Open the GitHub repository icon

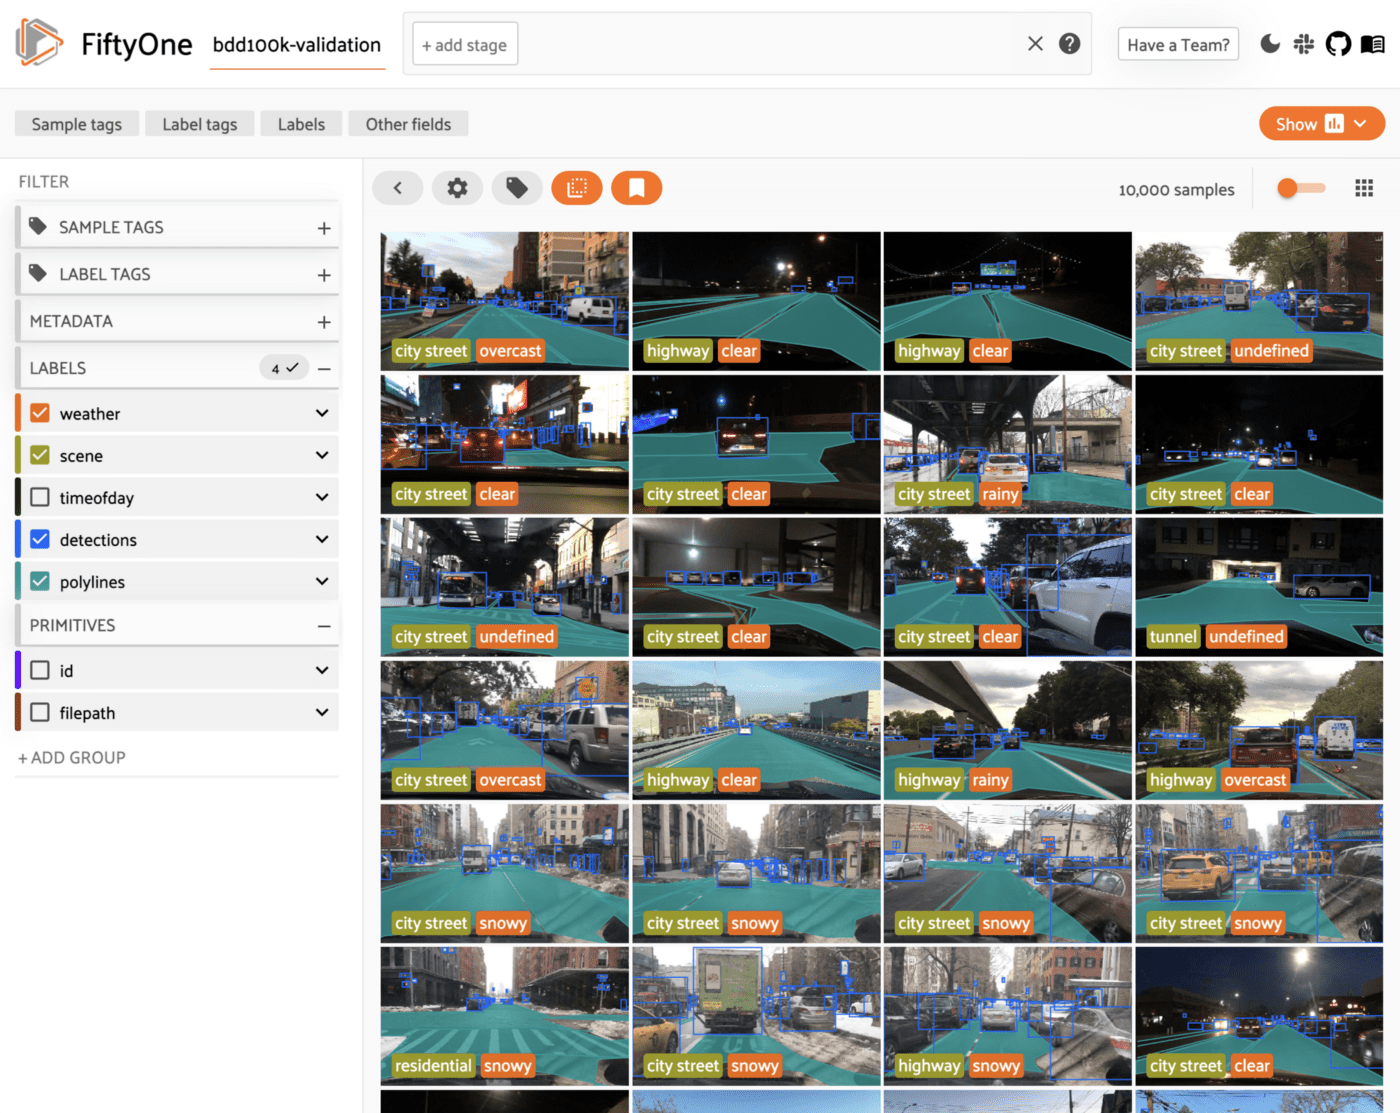1338,44
